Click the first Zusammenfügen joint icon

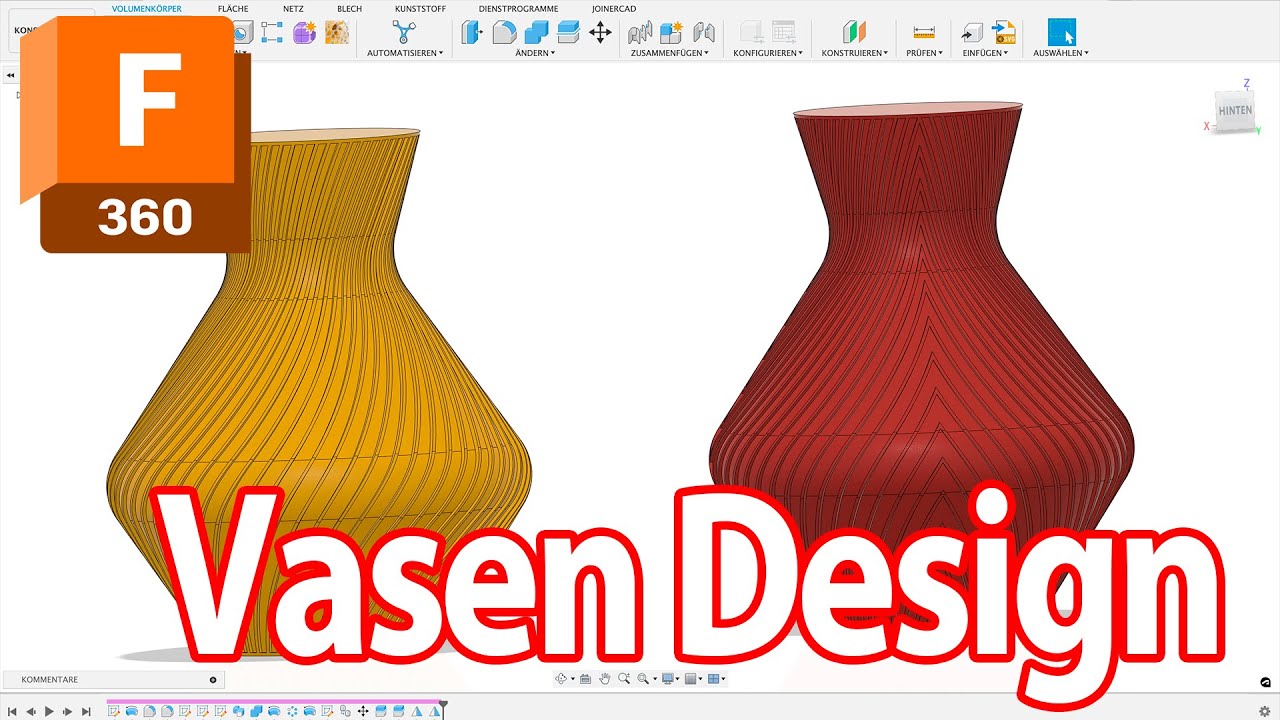[x=640, y=32]
